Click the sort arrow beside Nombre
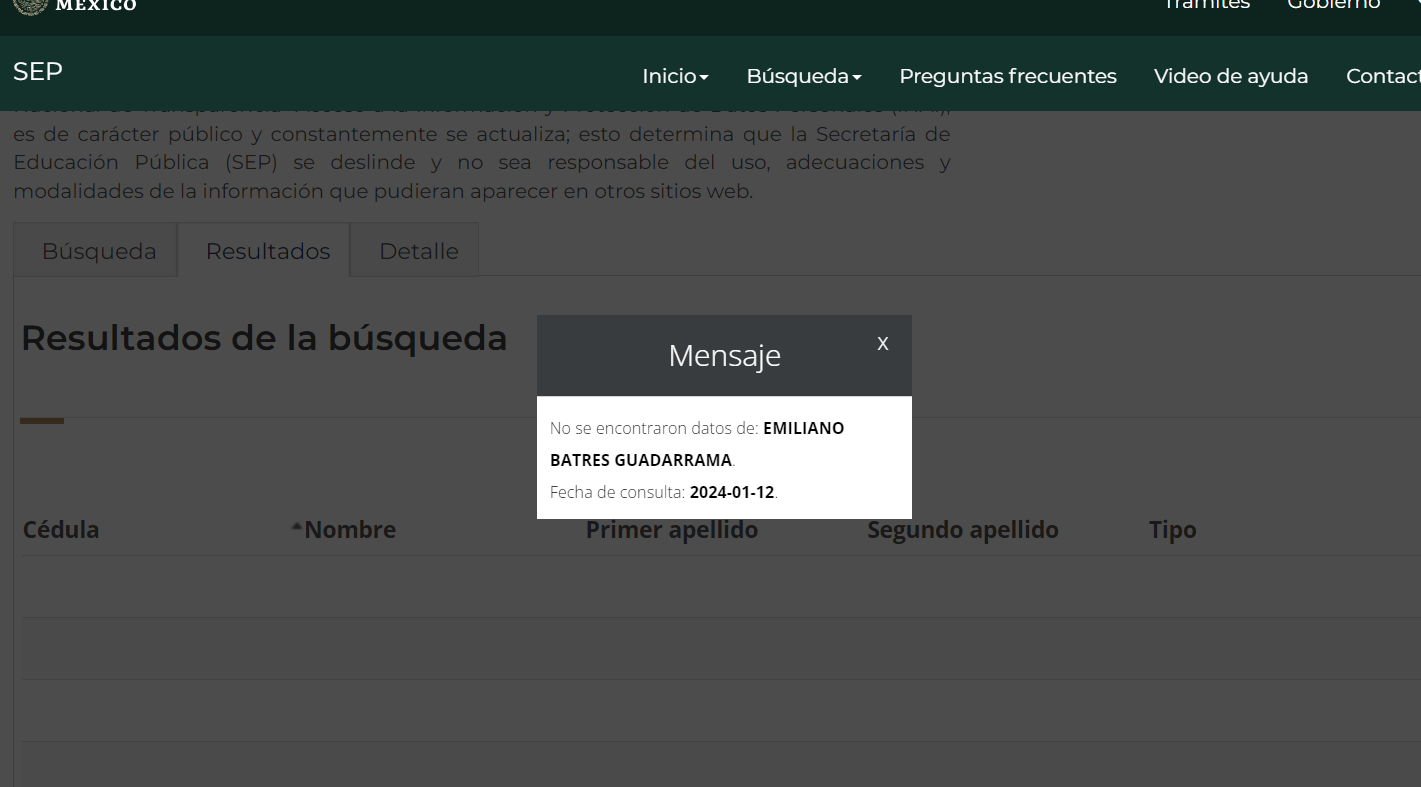This screenshot has height=787, width=1421. click(x=297, y=527)
